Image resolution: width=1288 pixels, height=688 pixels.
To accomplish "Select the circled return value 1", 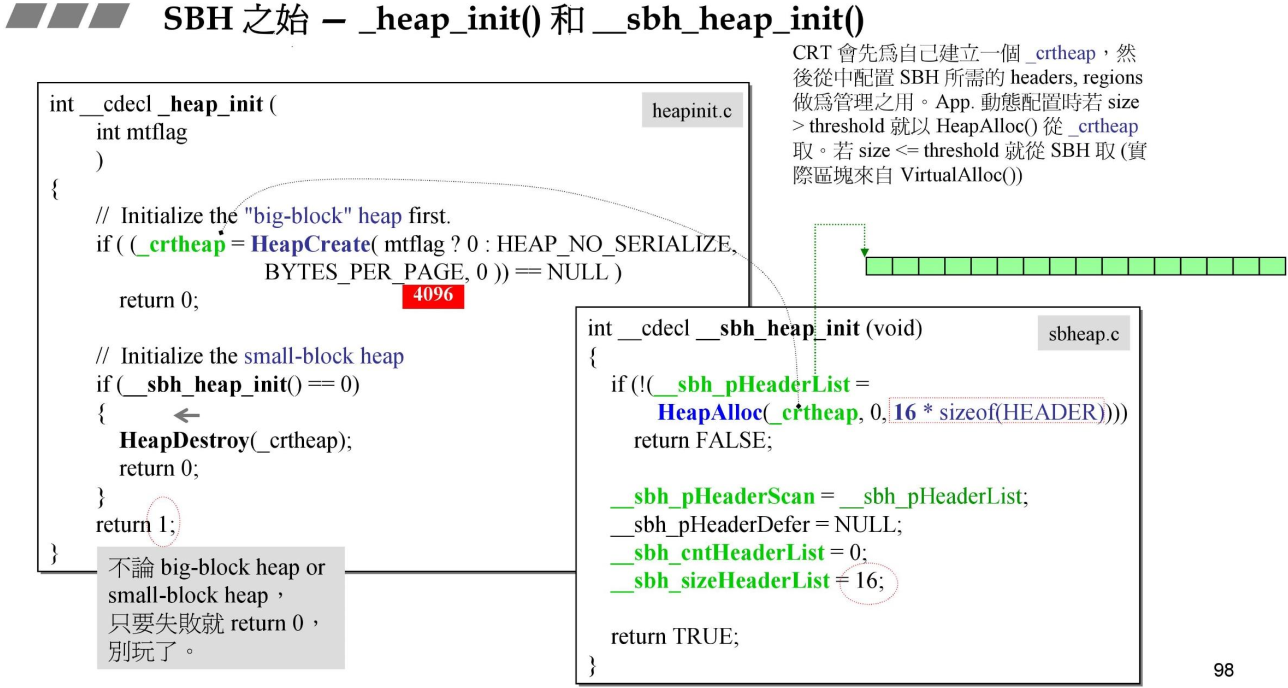I will [164, 523].
